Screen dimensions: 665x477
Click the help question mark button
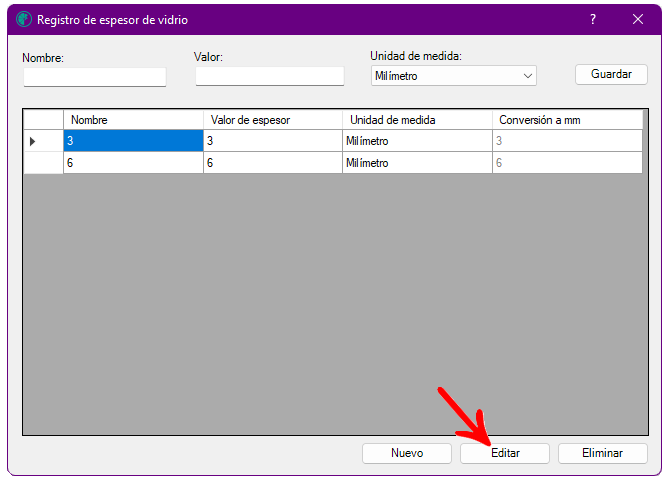[x=593, y=20]
